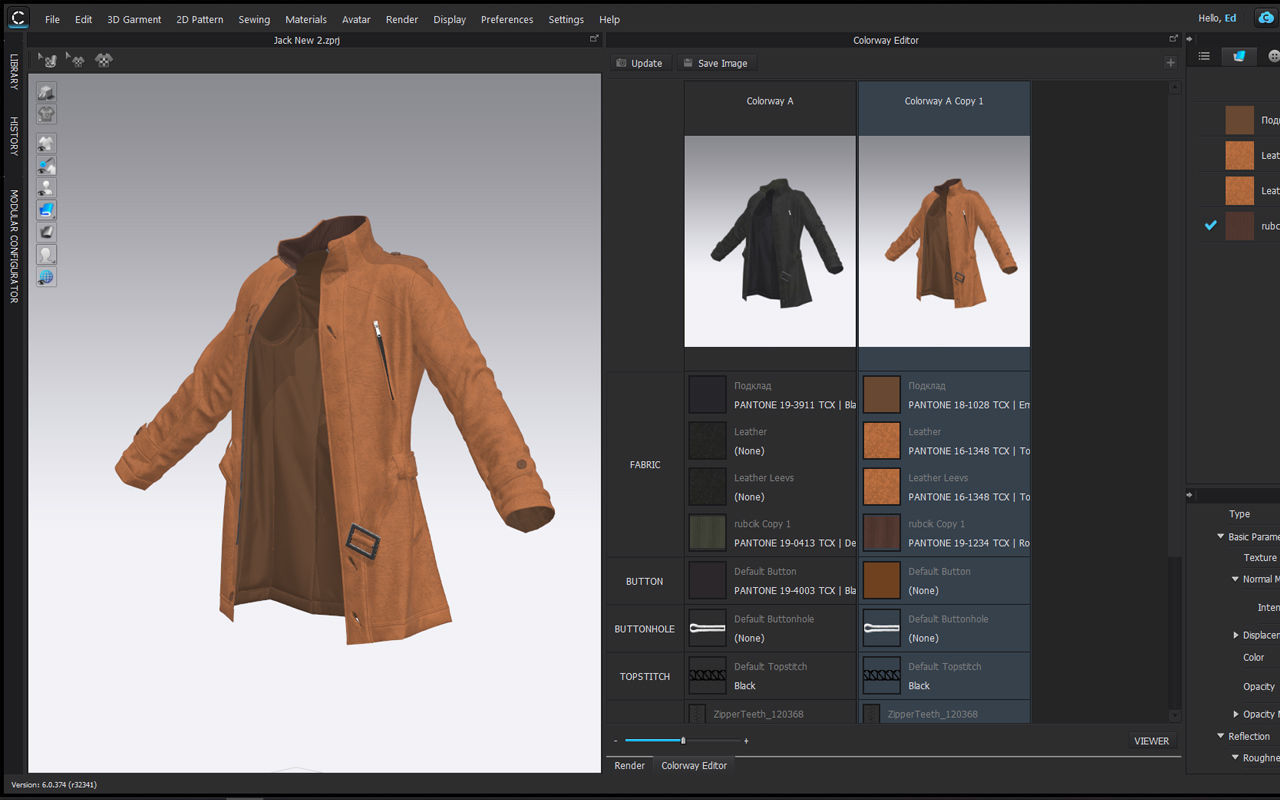Image resolution: width=1280 pixels, height=800 pixels.
Task: Open the Preferences menu
Action: [x=507, y=19]
